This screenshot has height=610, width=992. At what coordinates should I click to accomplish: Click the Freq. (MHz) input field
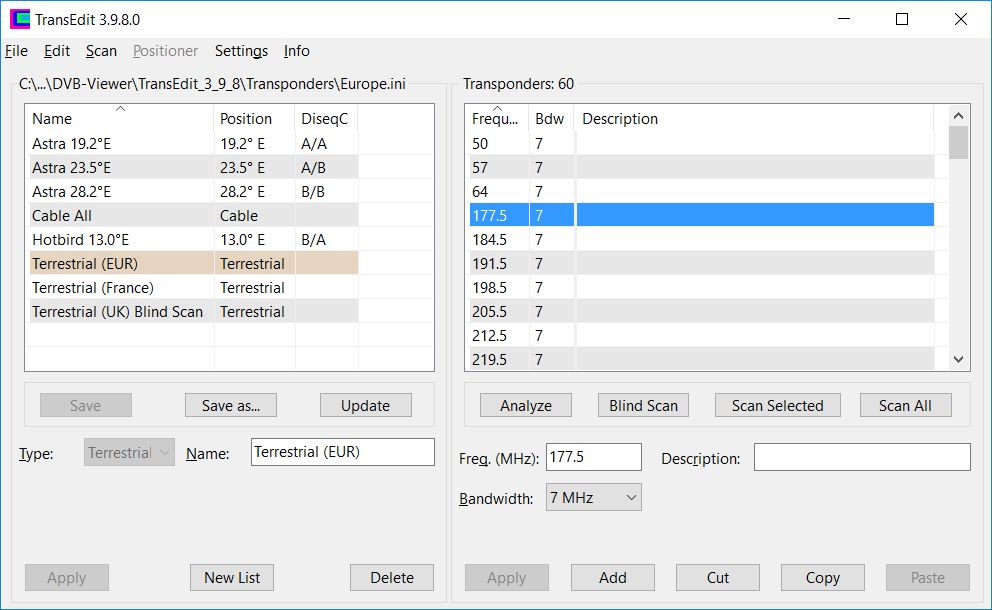click(594, 457)
